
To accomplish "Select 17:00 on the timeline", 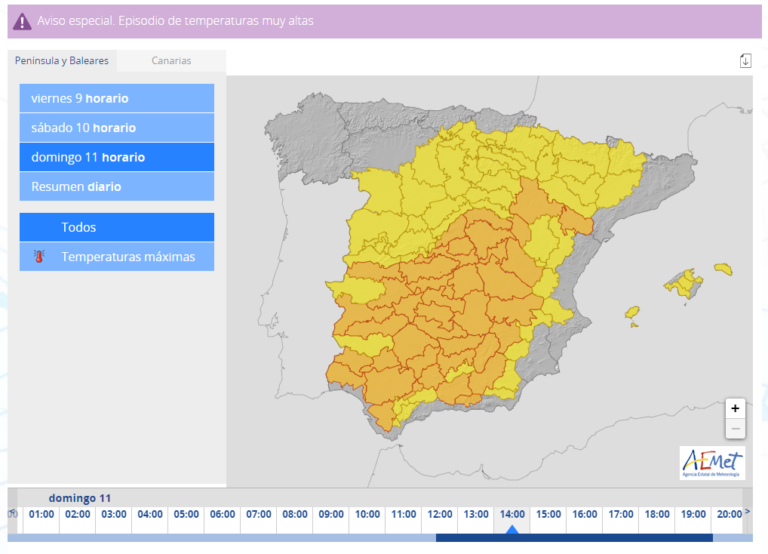I will coord(621,514).
